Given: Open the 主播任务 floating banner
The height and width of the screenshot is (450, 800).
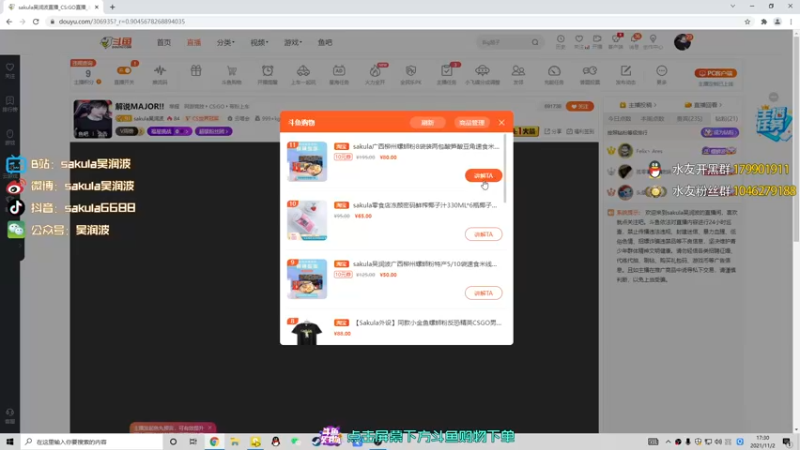Looking at the screenshot, I should tap(774, 123).
